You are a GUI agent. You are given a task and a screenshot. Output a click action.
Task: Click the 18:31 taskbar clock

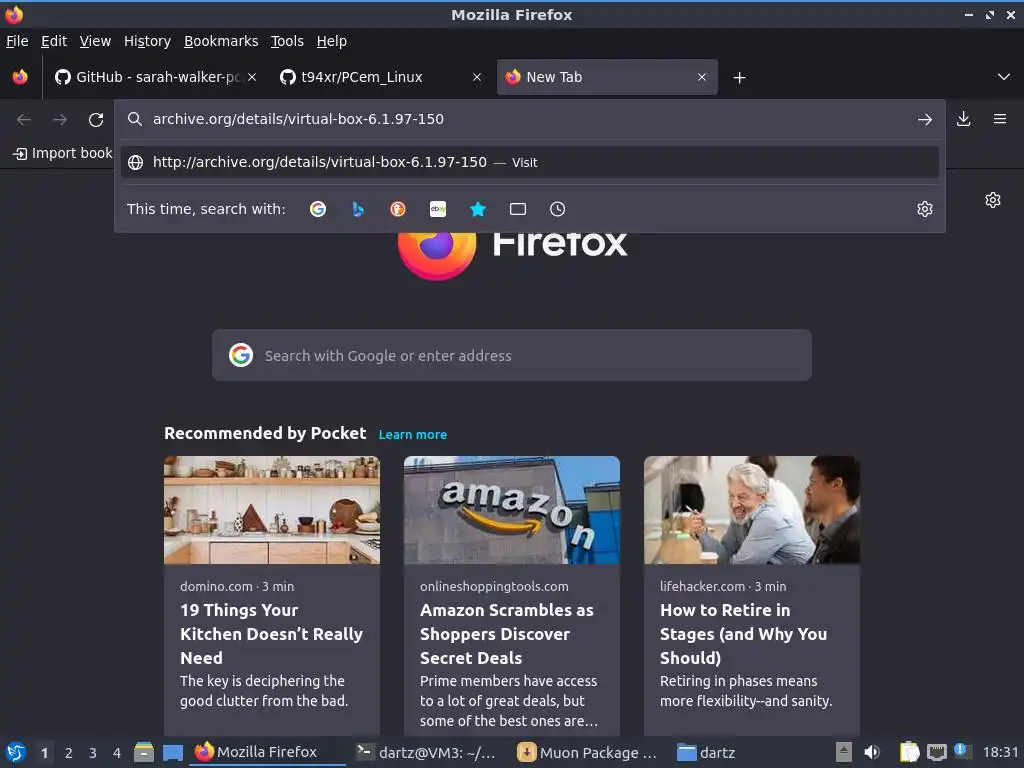(x=1000, y=752)
